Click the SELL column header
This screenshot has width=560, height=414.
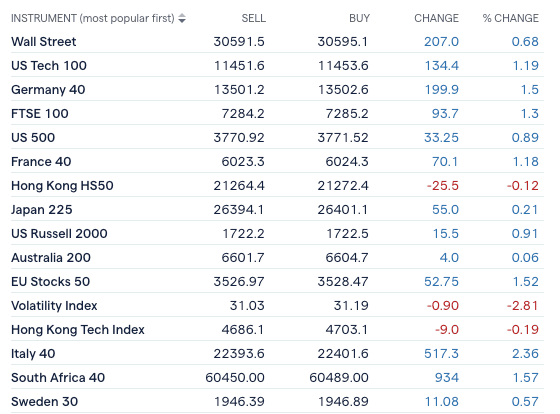coord(254,18)
